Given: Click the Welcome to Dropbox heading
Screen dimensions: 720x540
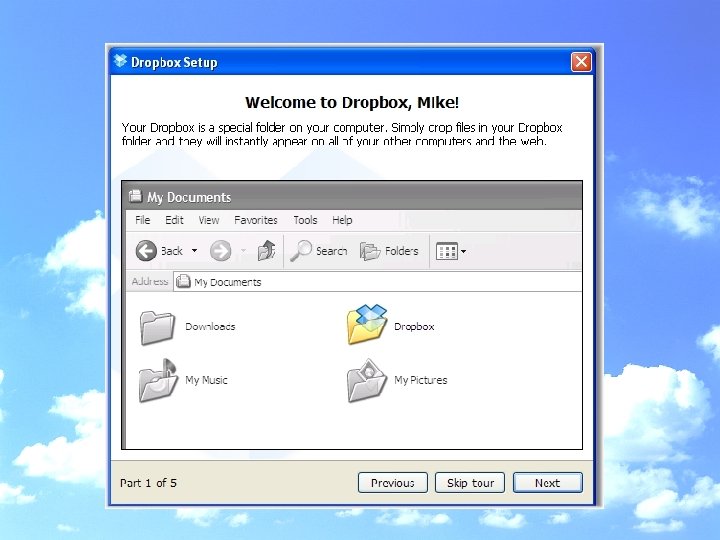Looking at the screenshot, I should pyautogui.click(x=352, y=102).
